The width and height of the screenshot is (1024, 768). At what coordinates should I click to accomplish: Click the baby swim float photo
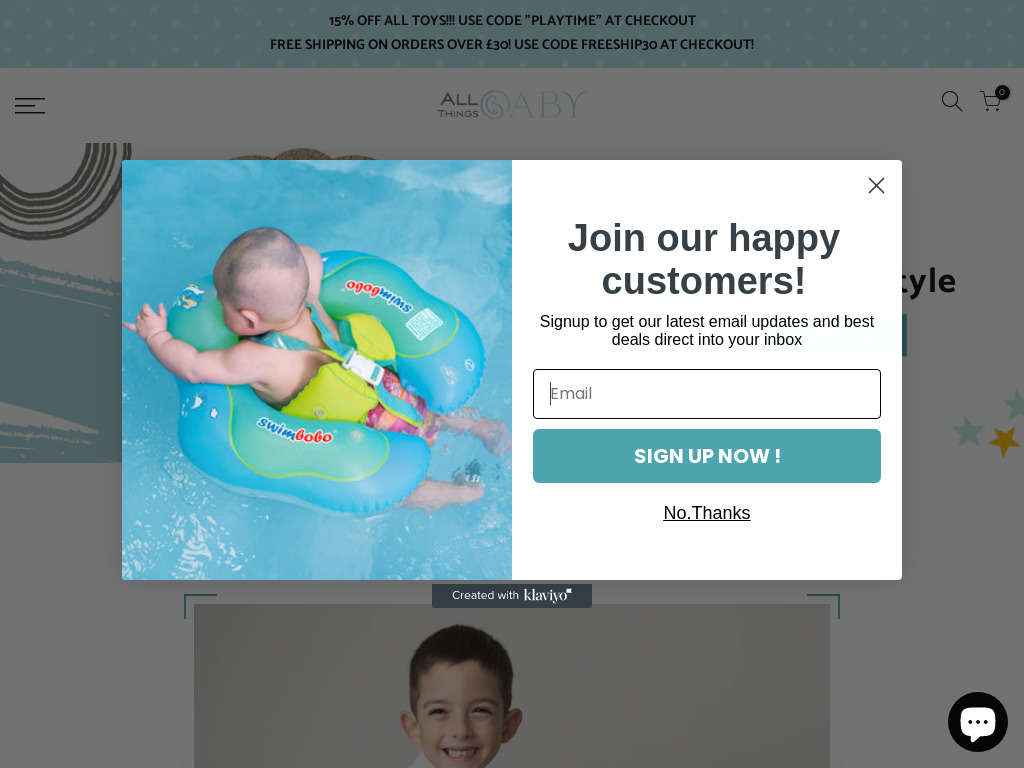coord(317,370)
